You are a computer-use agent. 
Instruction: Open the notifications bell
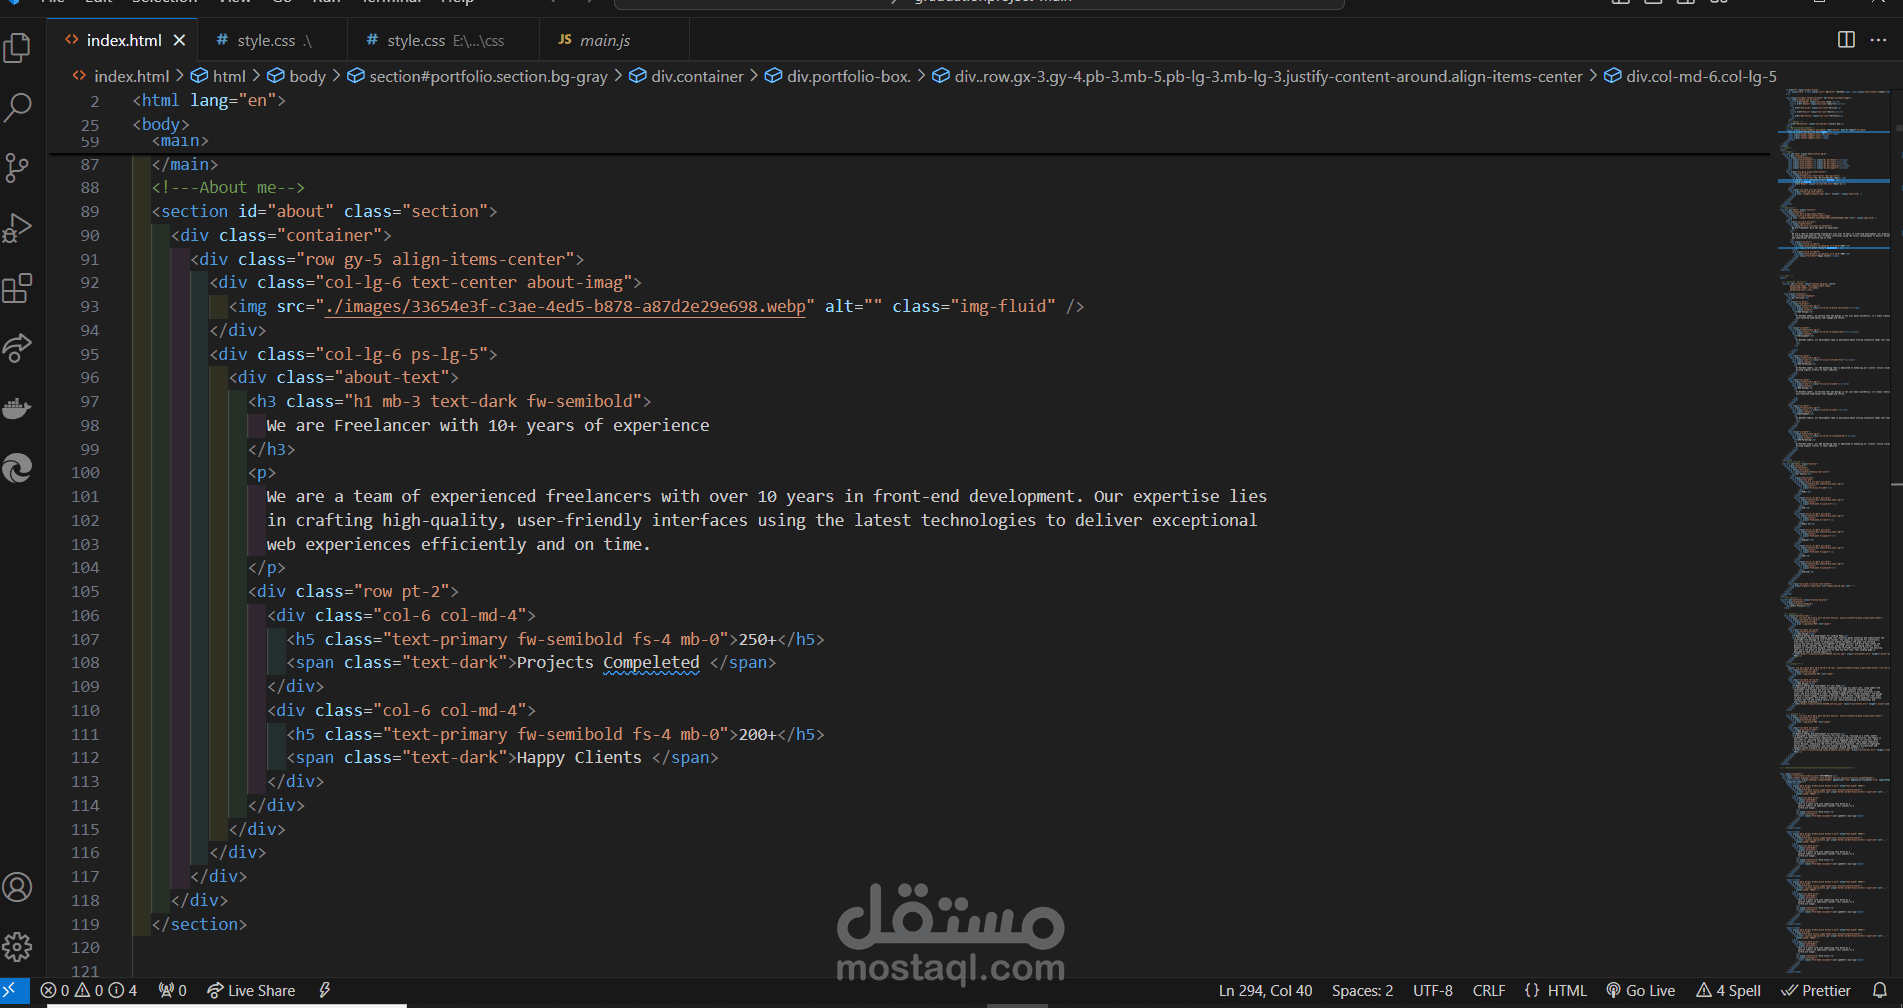[1880, 990]
